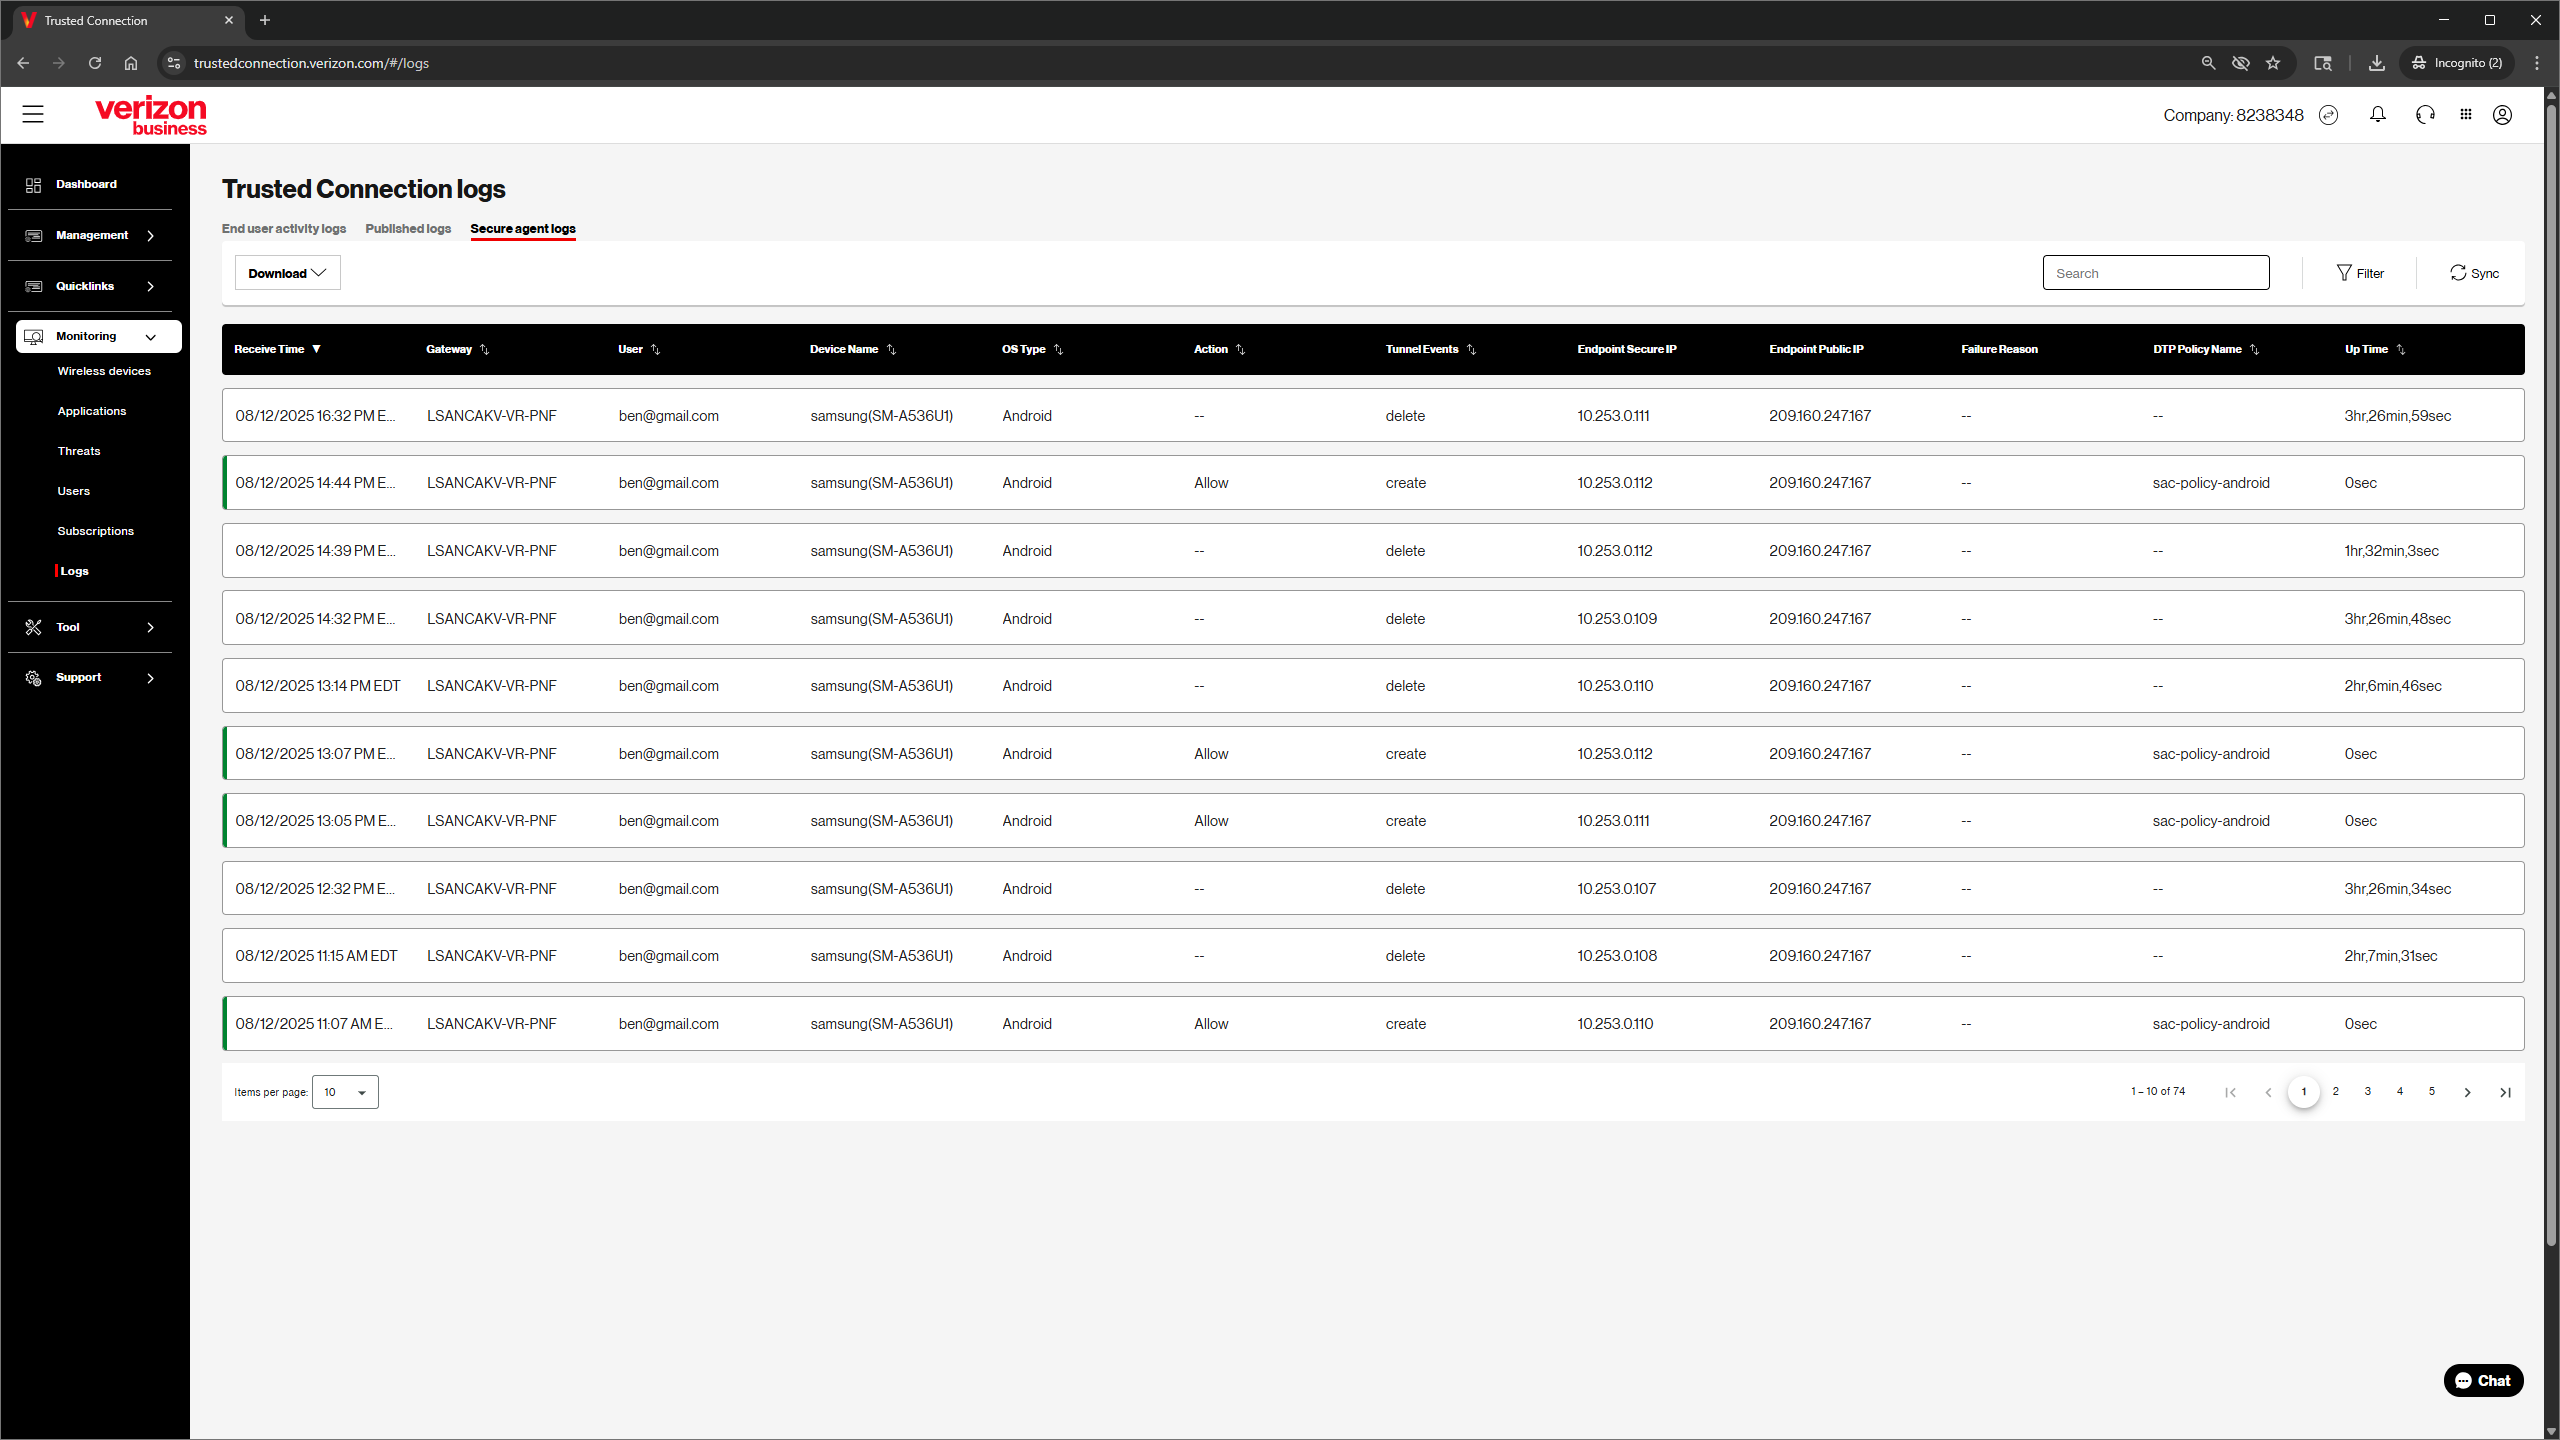Click Endpoint Secure IP 10.253.0.109
Viewport: 2560px width, 1440px height.
tap(1617, 619)
